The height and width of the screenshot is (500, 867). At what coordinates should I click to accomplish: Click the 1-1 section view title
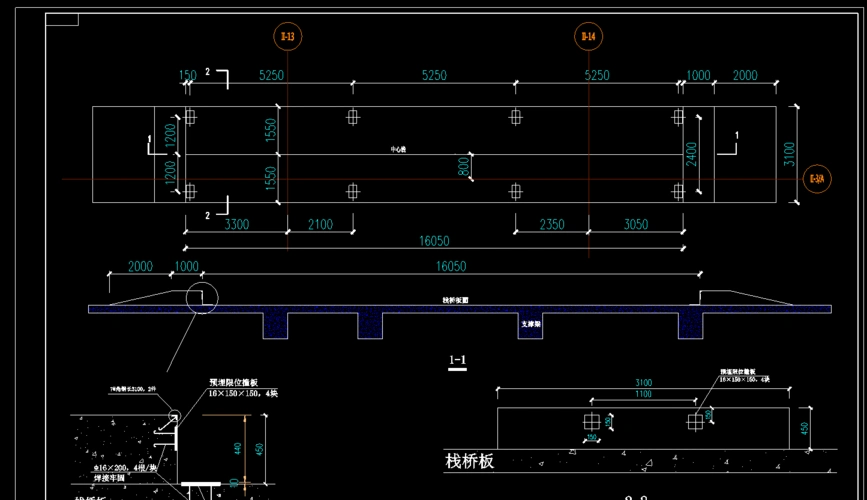point(458,359)
